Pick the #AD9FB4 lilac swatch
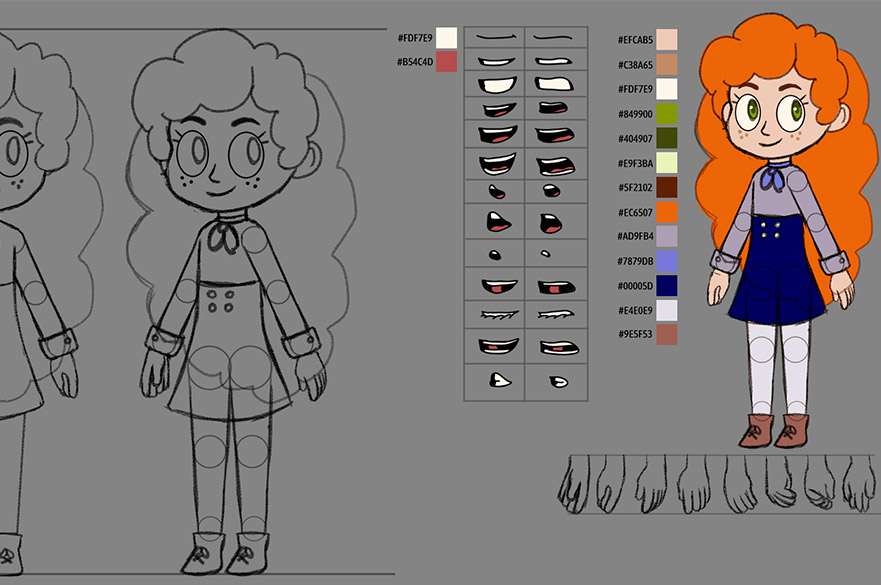The width and height of the screenshot is (881, 585). (667, 236)
